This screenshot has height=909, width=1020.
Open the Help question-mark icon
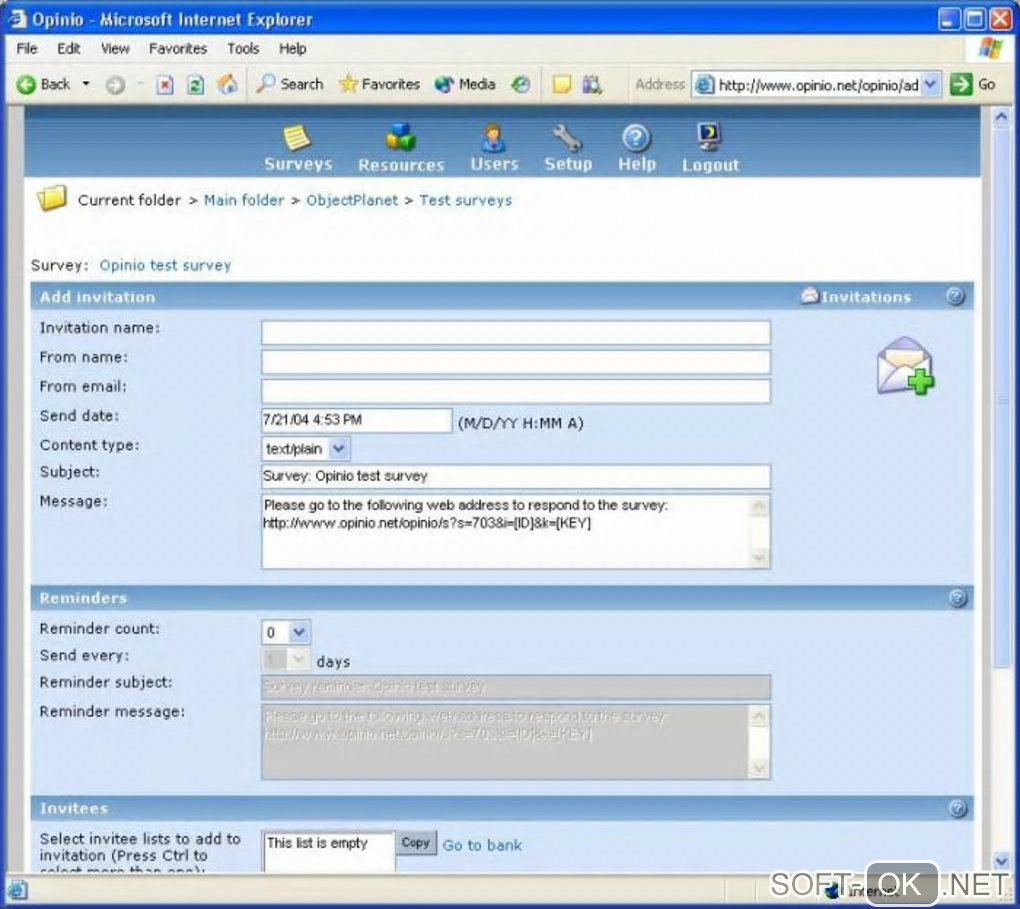[636, 137]
